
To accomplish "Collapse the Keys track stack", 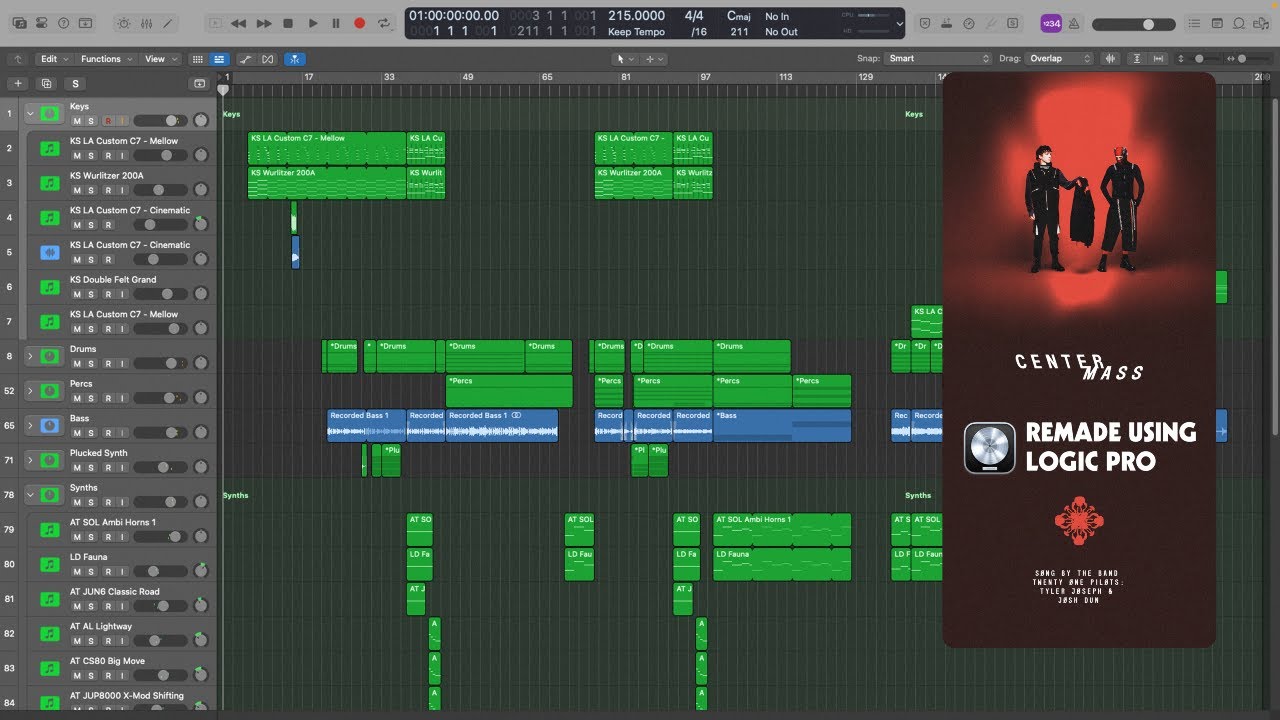I will (30, 114).
